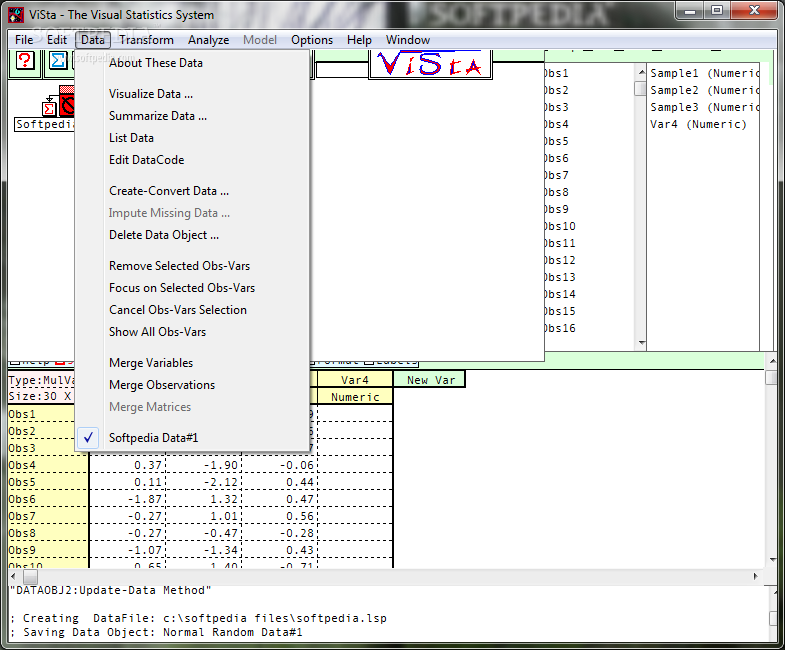Select Sample1 (Numeric) in variables list
785x650 pixels.
click(704, 74)
